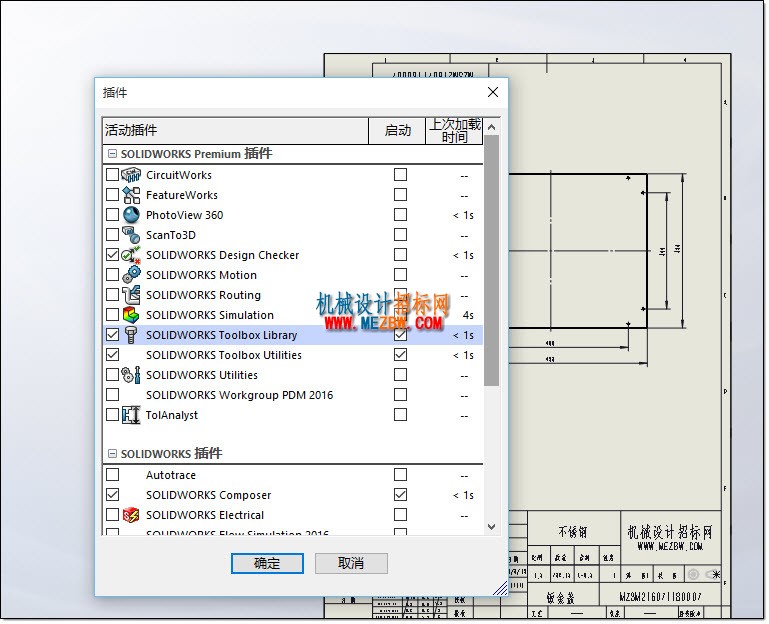Screen dimensions: 769x624
Task: Click the TolAnalyst icon
Action: [x=131, y=415]
